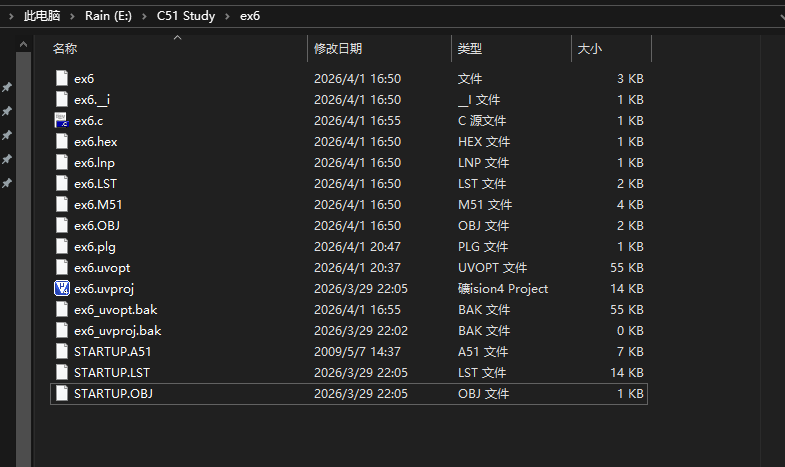This screenshot has height=467, width=785.
Task: Expand the chevron before 此电脑
Action: pyautogui.click(x=11, y=17)
